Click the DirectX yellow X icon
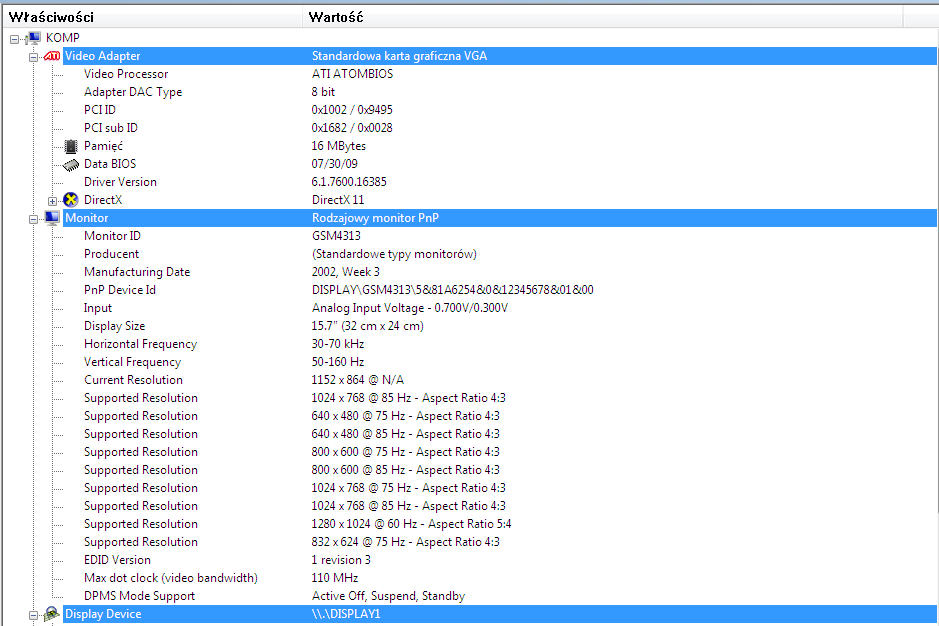This screenshot has width=939, height=626. [x=71, y=200]
